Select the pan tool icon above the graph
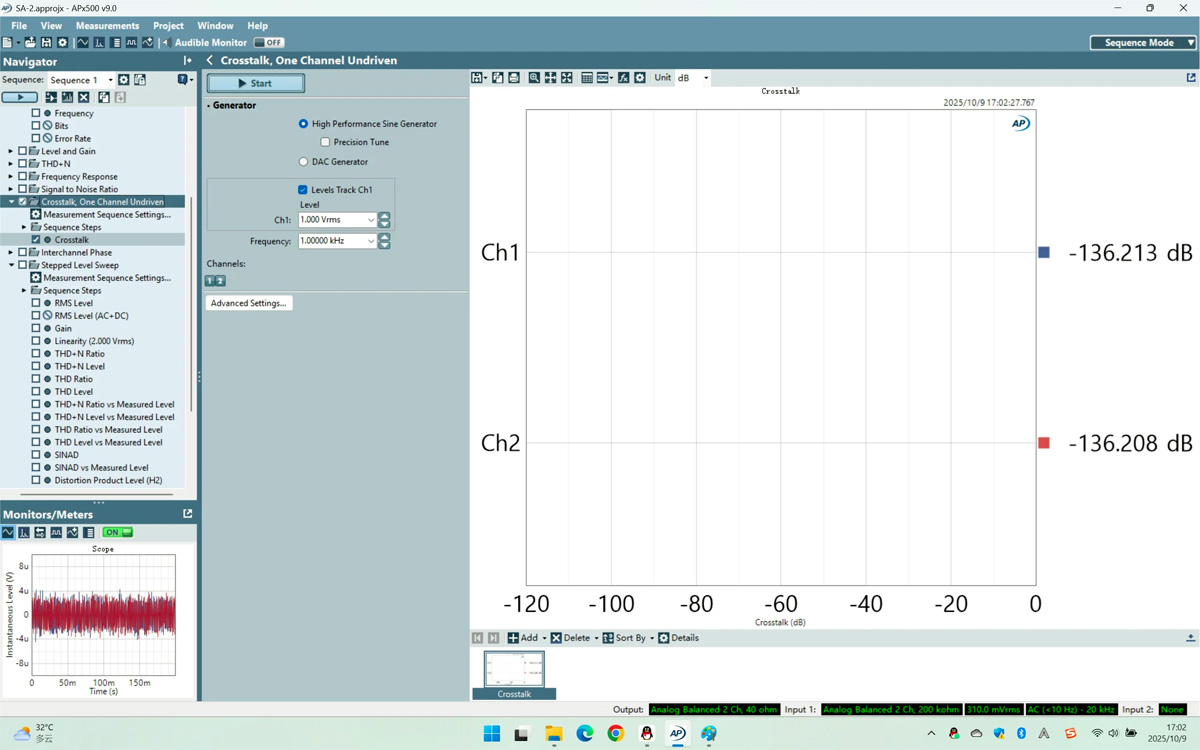The width and height of the screenshot is (1200, 750). pos(550,77)
